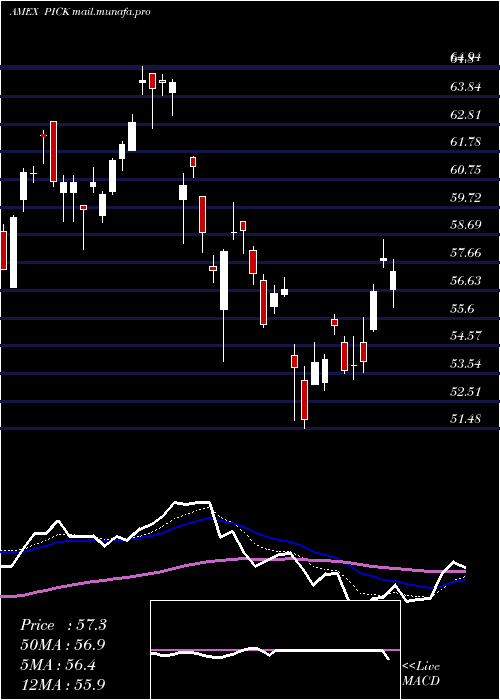Click the 61.78 price axis label
Screen dimensions: 500x700
tap(466, 142)
